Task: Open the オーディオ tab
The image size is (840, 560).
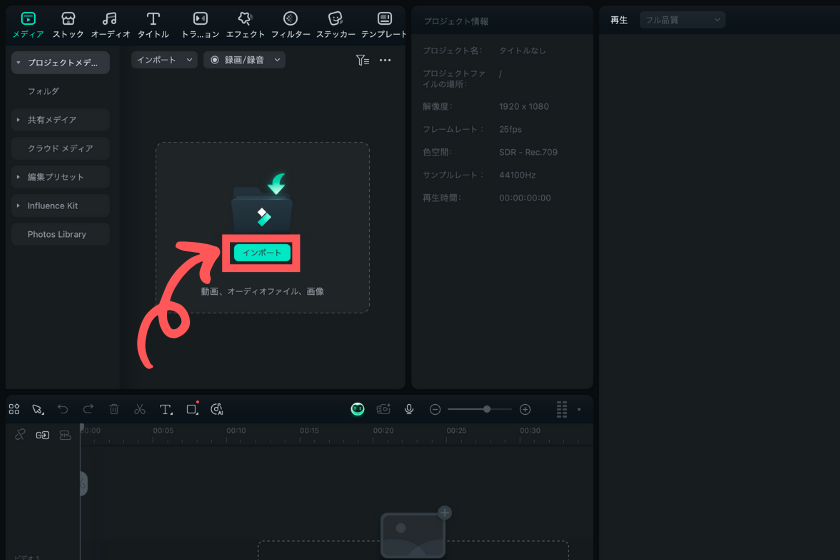Action: point(110,25)
